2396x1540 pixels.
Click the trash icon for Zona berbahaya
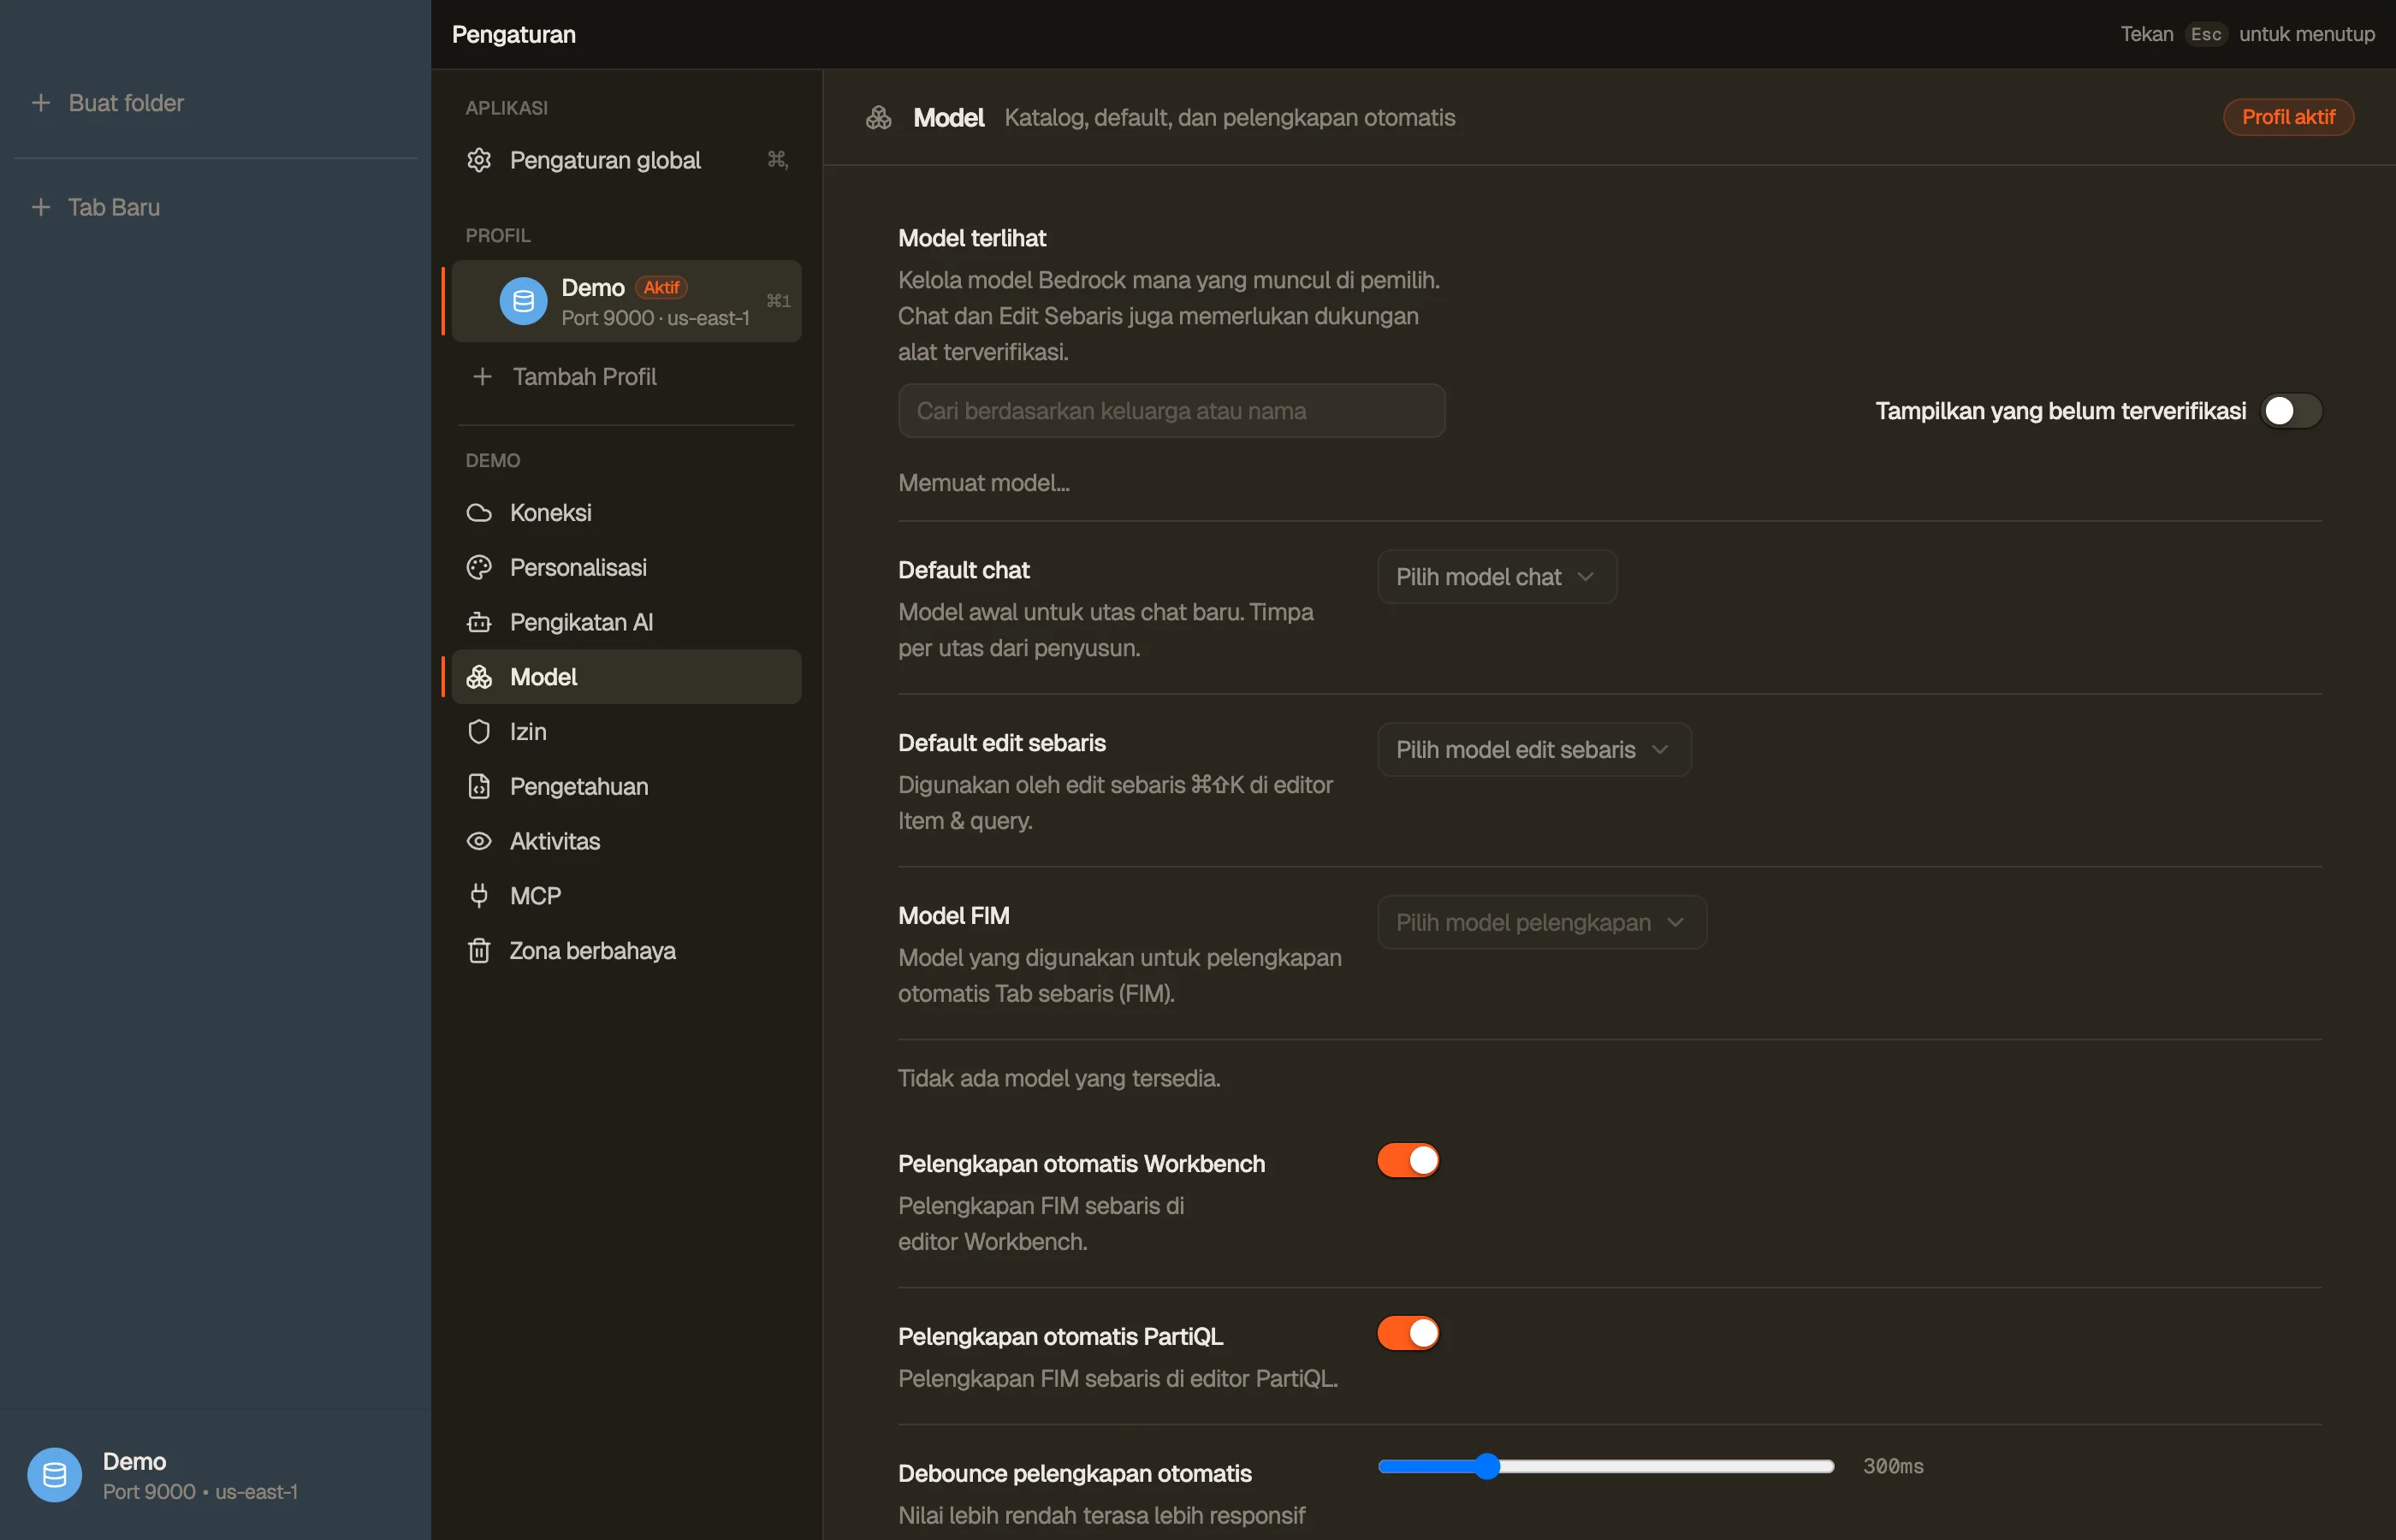[479, 950]
